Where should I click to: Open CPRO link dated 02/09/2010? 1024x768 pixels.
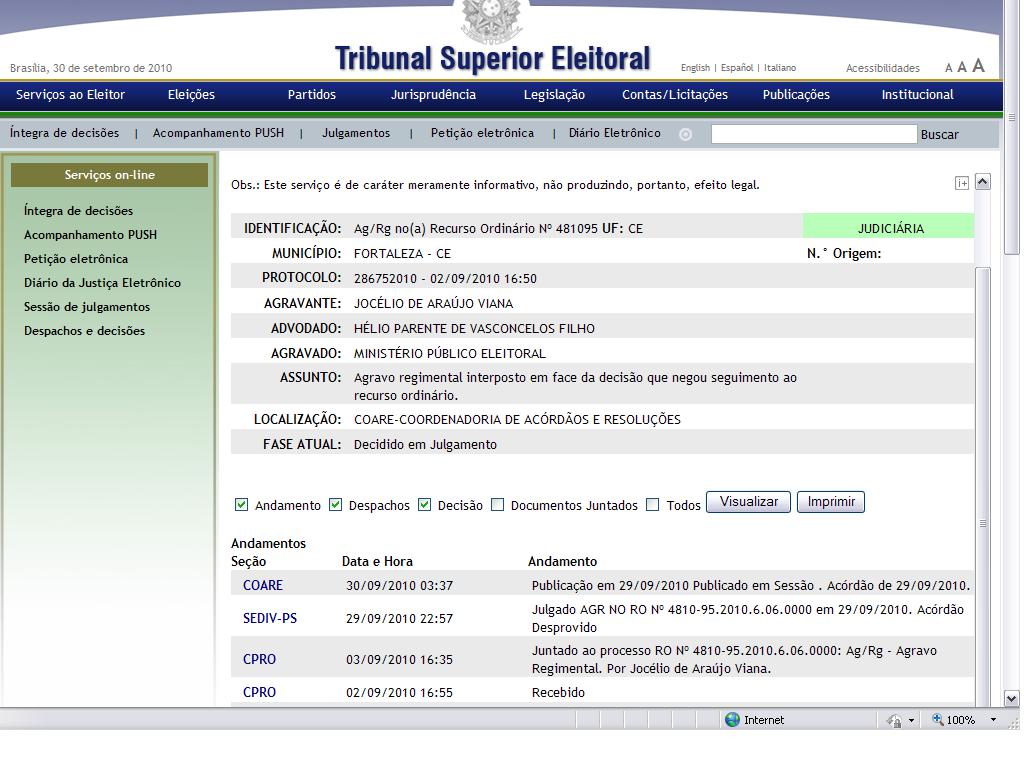pos(259,692)
